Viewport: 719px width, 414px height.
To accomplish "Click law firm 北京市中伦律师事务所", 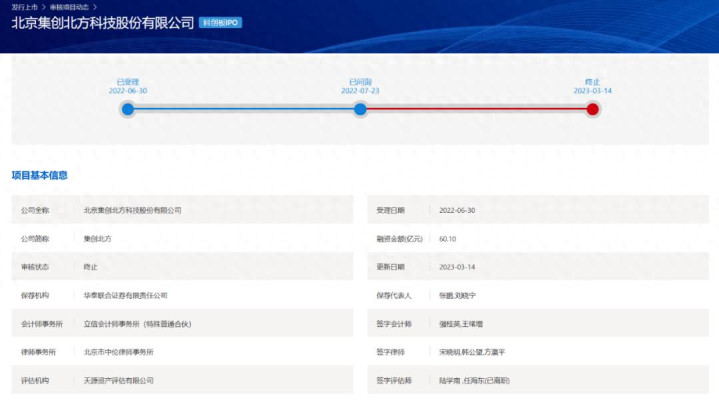I will (x=118, y=352).
